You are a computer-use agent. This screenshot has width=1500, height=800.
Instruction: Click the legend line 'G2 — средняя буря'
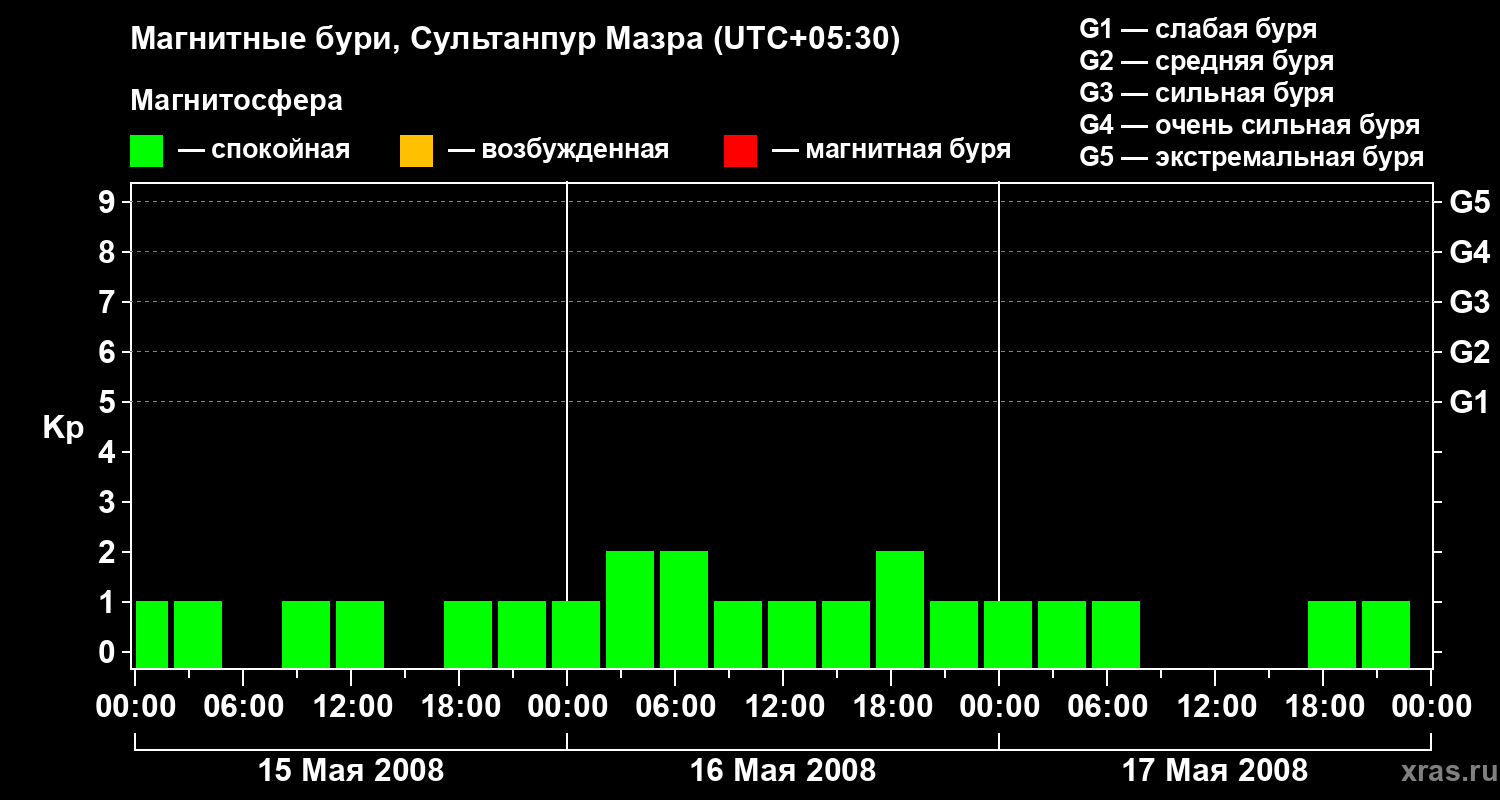pos(1207,61)
